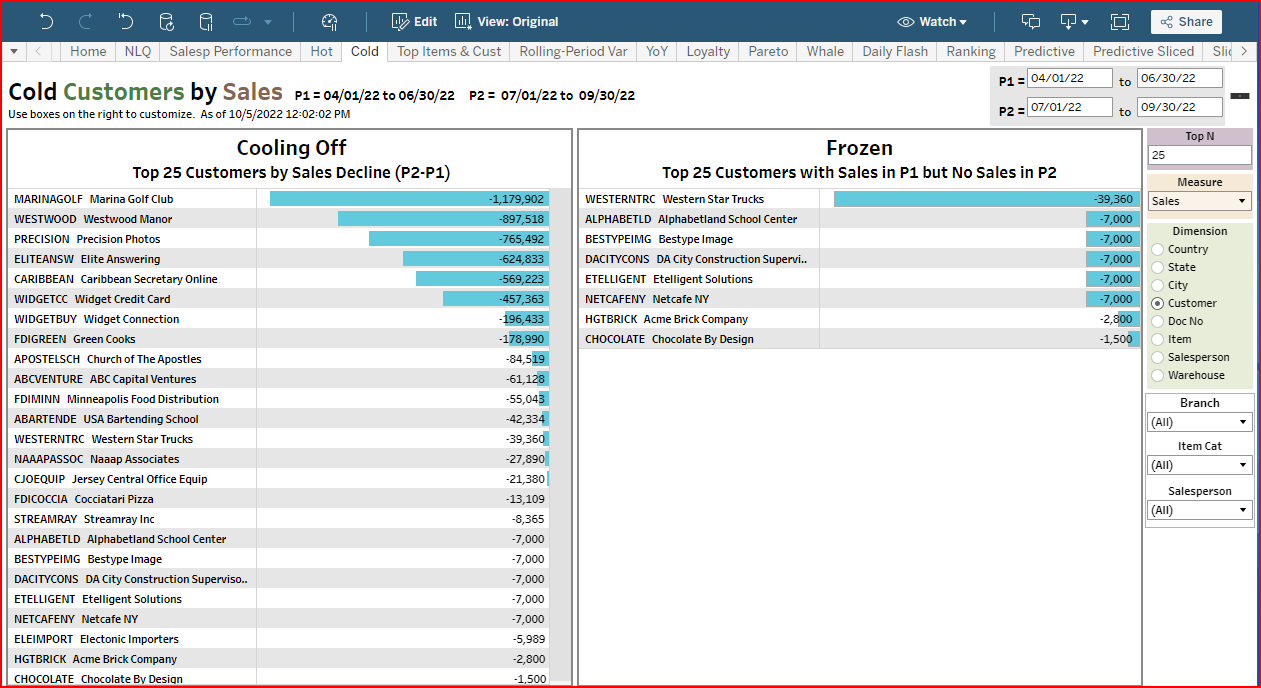Choose the Salesperson dimension option
The width and height of the screenshot is (1261, 688).
point(1158,357)
